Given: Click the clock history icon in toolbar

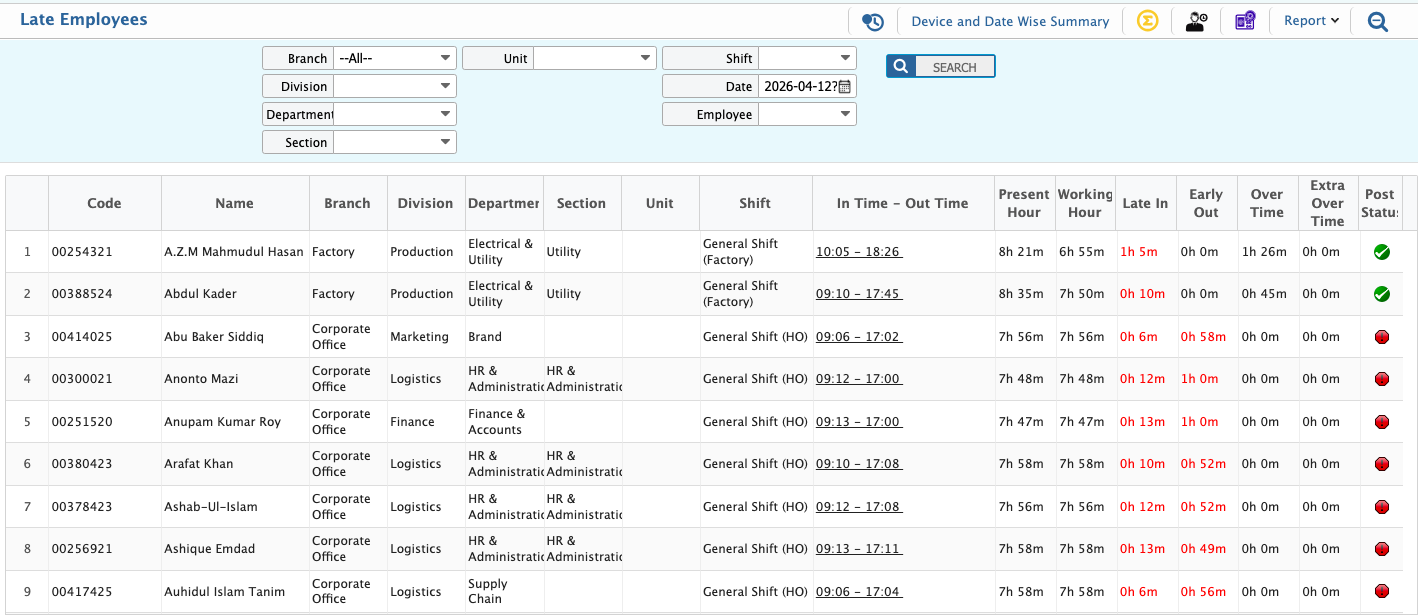Looking at the screenshot, I should (x=872, y=21).
